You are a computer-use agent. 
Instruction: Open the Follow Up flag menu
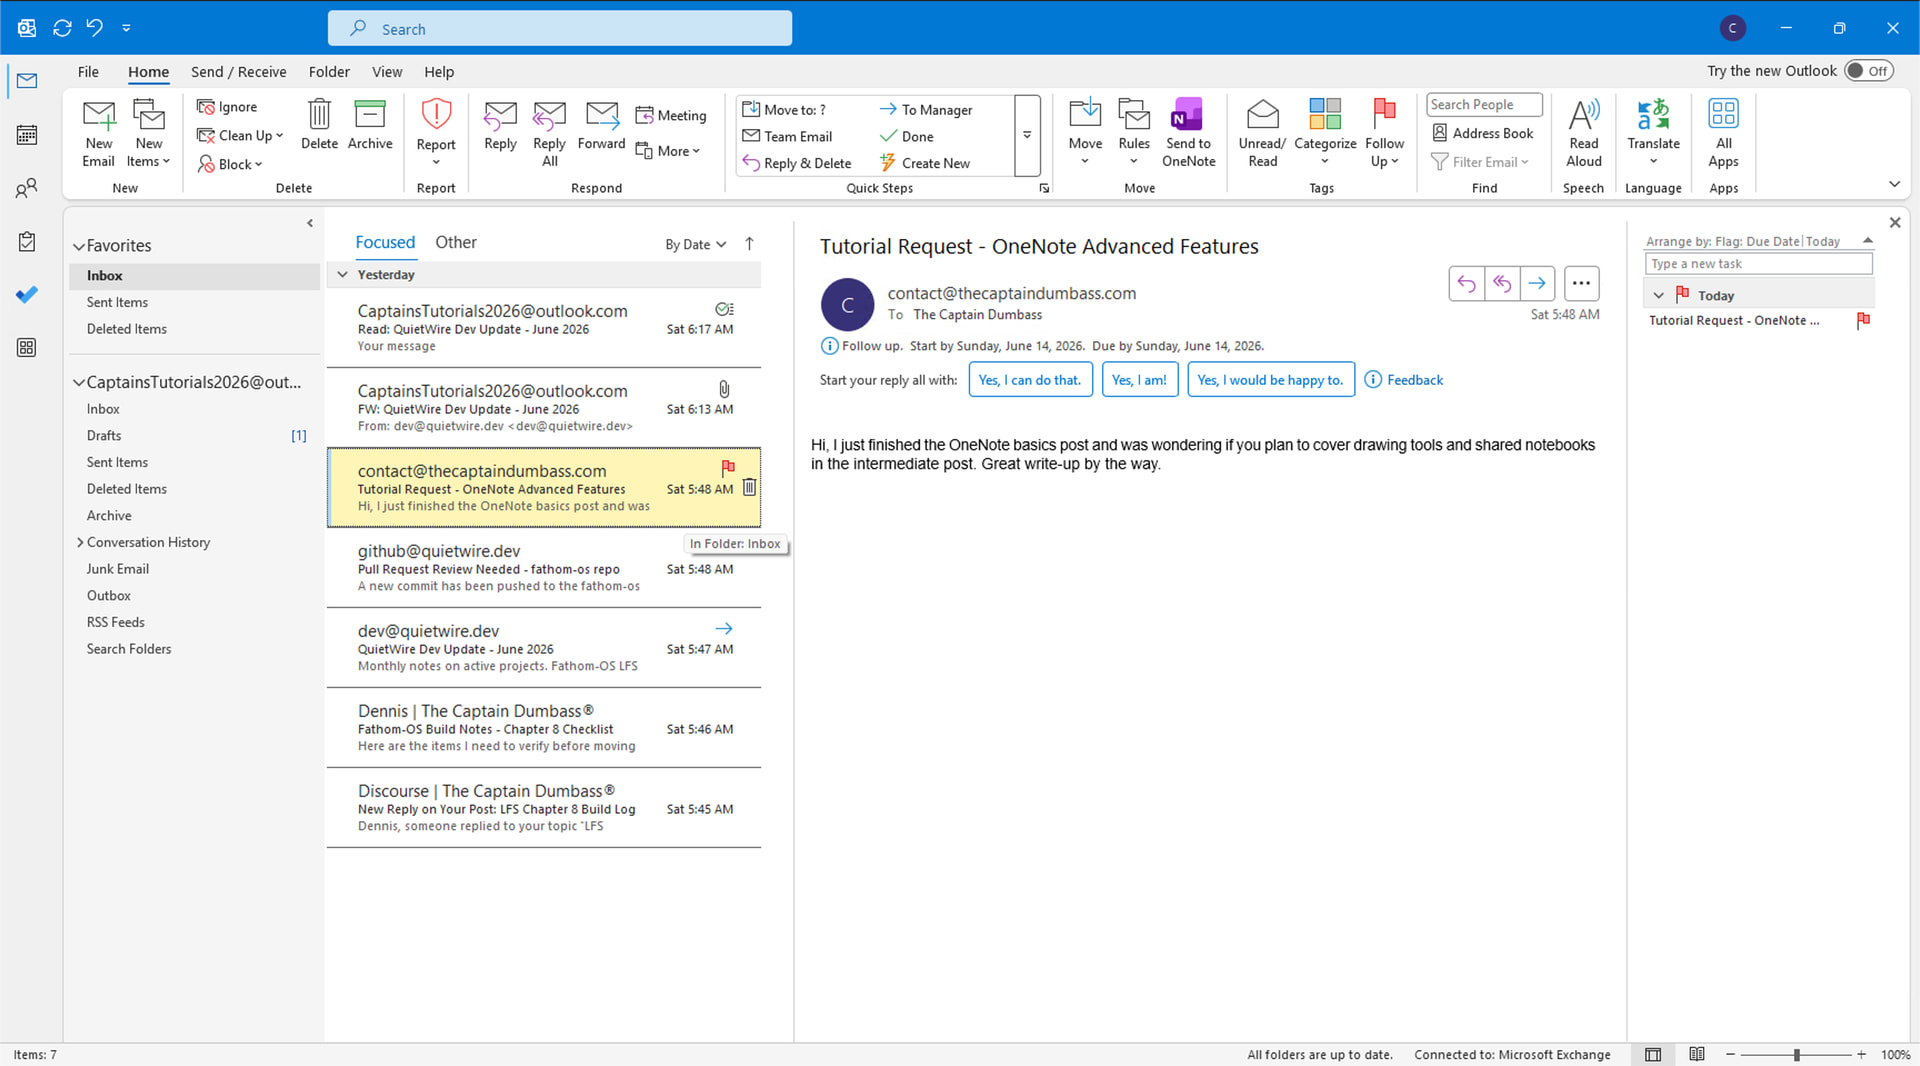point(1384,133)
